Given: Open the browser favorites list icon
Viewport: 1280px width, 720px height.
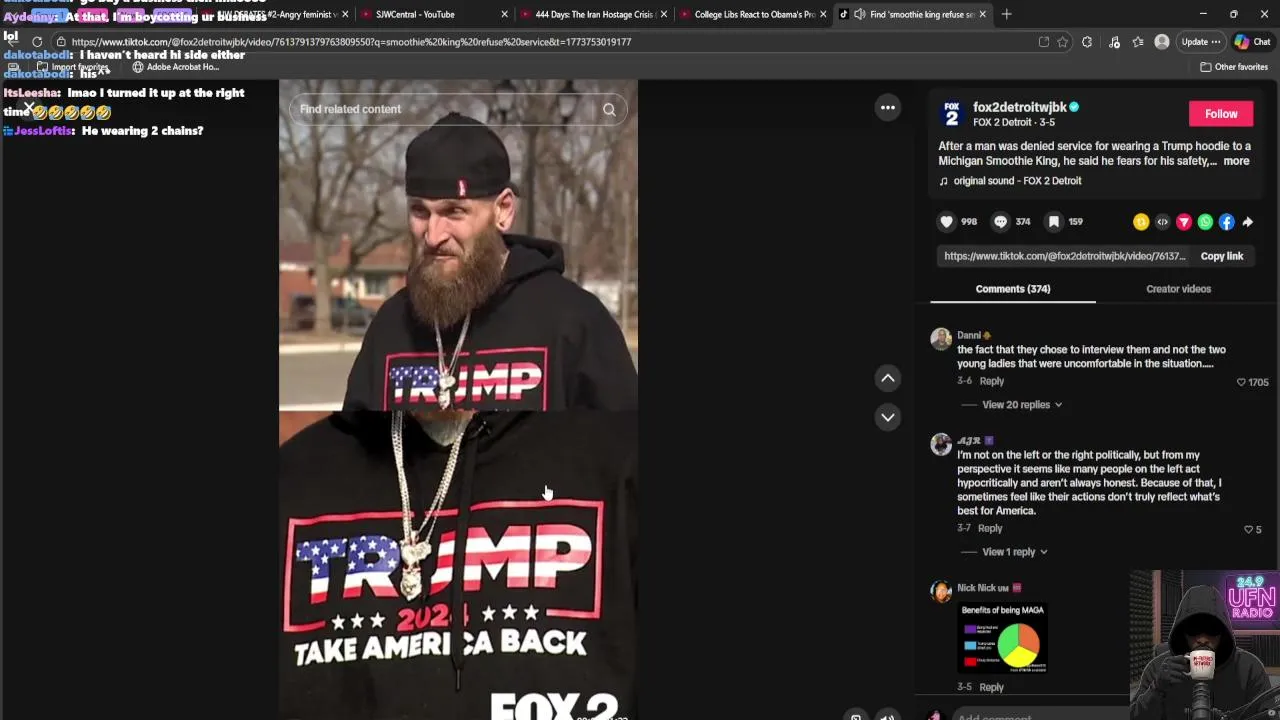Looking at the screenshot, I should point(1138,42).
